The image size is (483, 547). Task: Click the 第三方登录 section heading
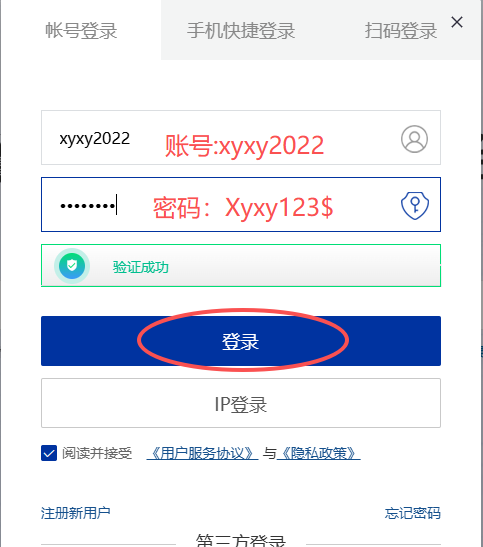[x=241, y=541]
